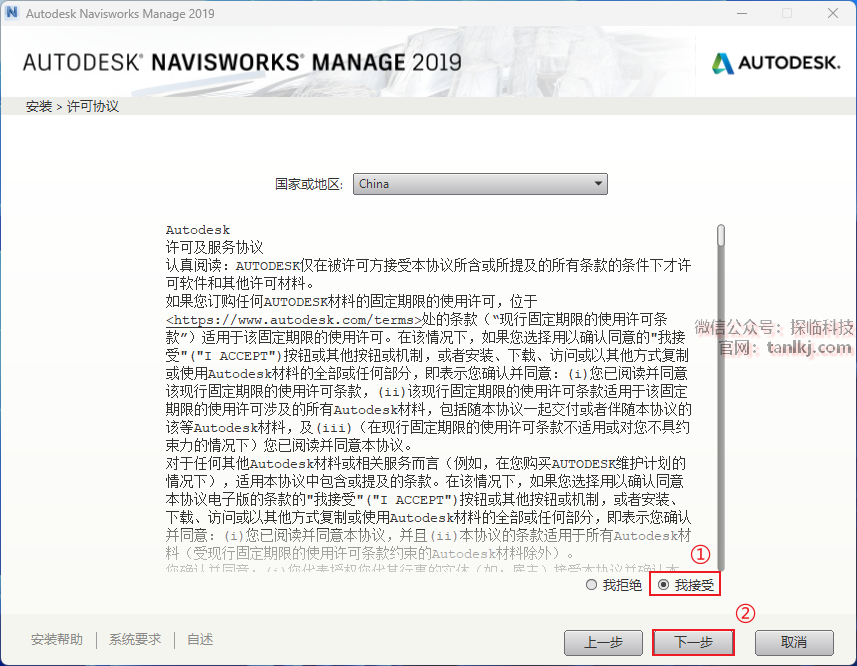This screenshot has width=857, height=666.
Task: Close the Navisworks installer window
Action: coord(832,13)
